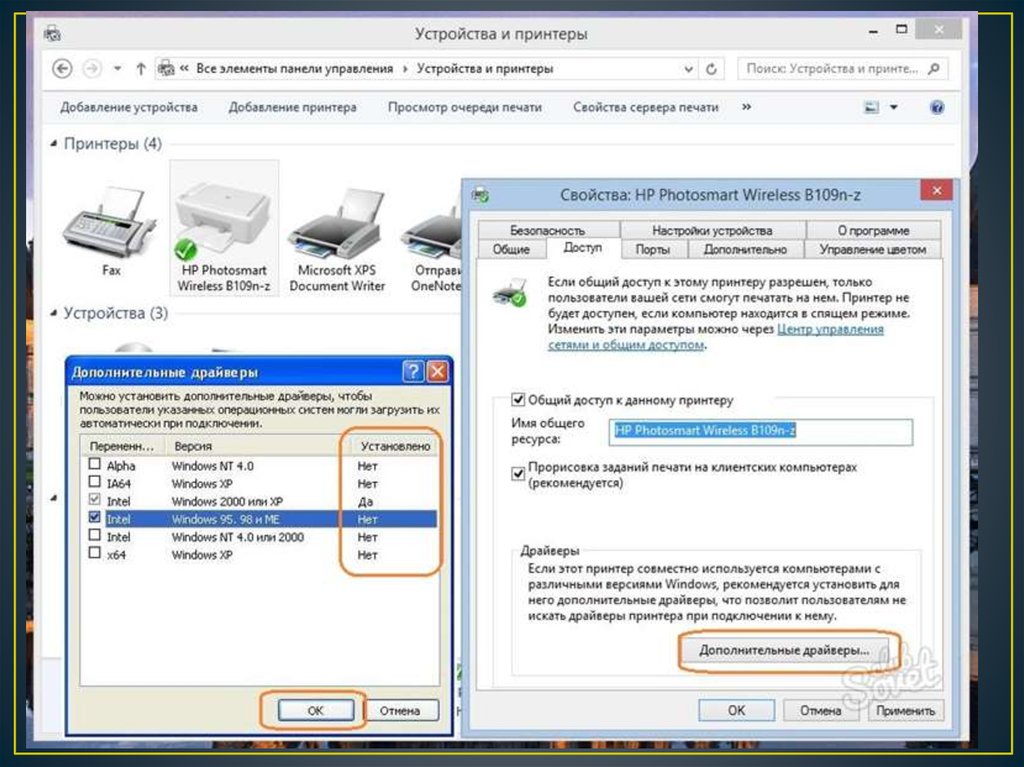Open the Безопасность tab
Screen dimensions: 1024x767
coord(546,230)
